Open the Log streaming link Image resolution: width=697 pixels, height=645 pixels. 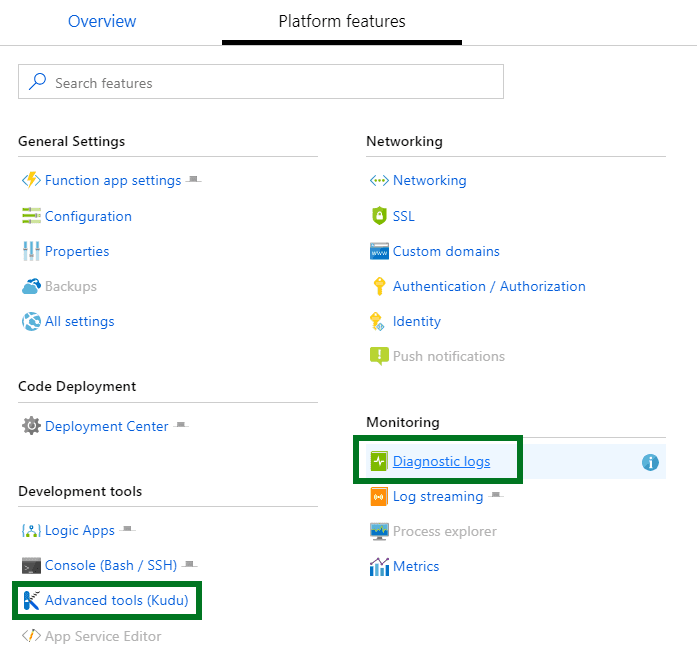coord(438,497)
